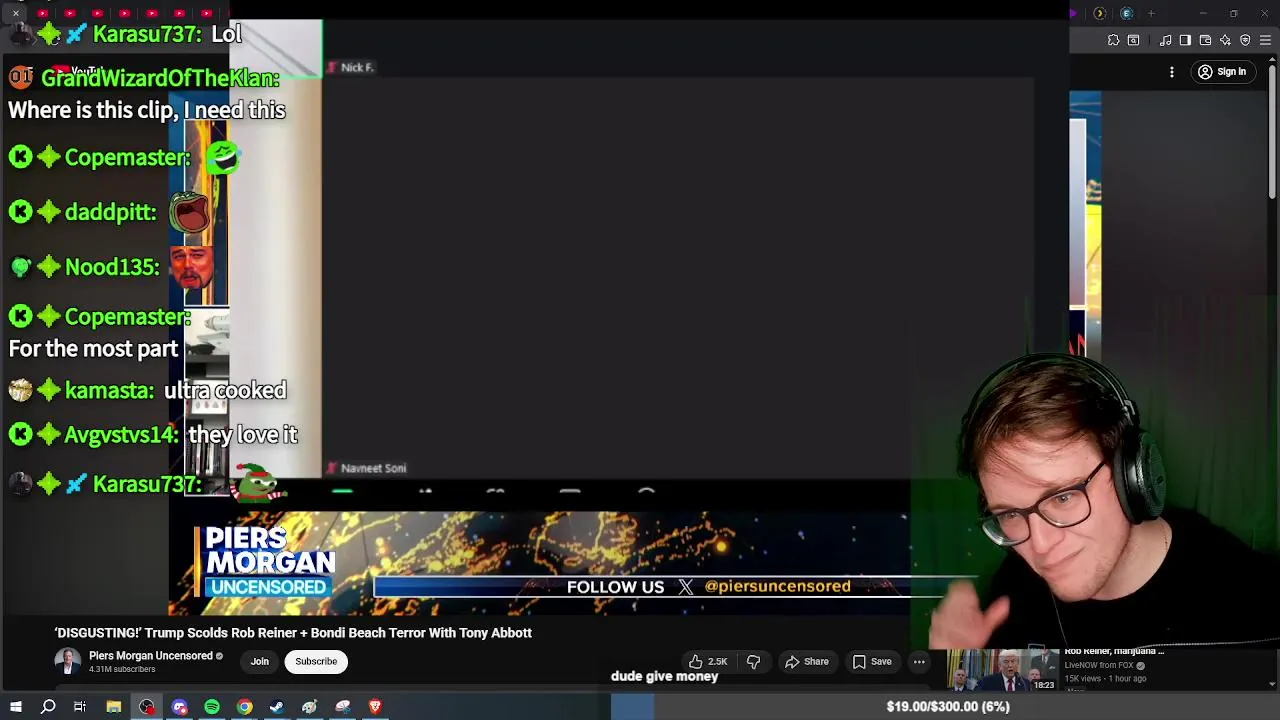
Task: Toggle the browser sidebar panel icon
Action: (1185, 40)
